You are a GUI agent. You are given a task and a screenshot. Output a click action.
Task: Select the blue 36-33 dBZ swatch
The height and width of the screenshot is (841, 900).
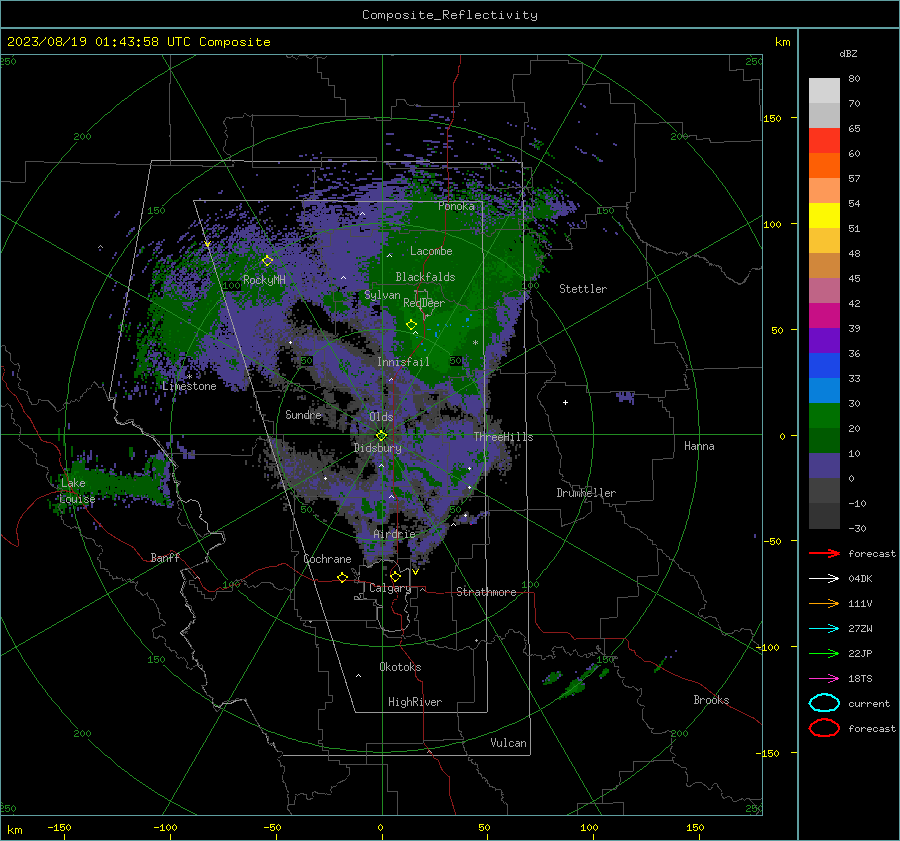(x=824, y=366)
